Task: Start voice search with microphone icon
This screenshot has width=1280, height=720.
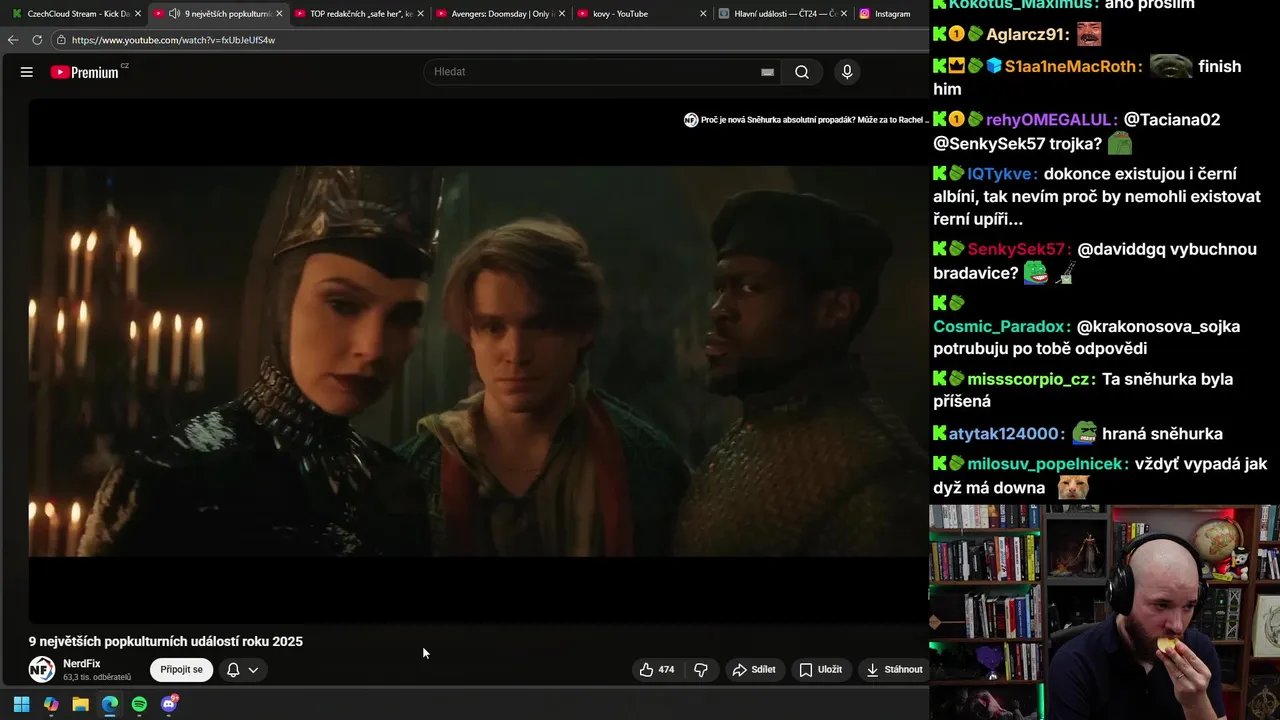Action: click(847, 72)
